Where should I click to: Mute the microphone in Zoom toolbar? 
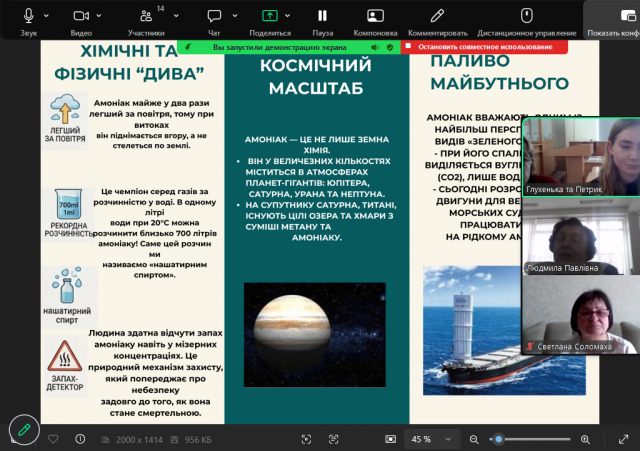click(x=28, y=16)
